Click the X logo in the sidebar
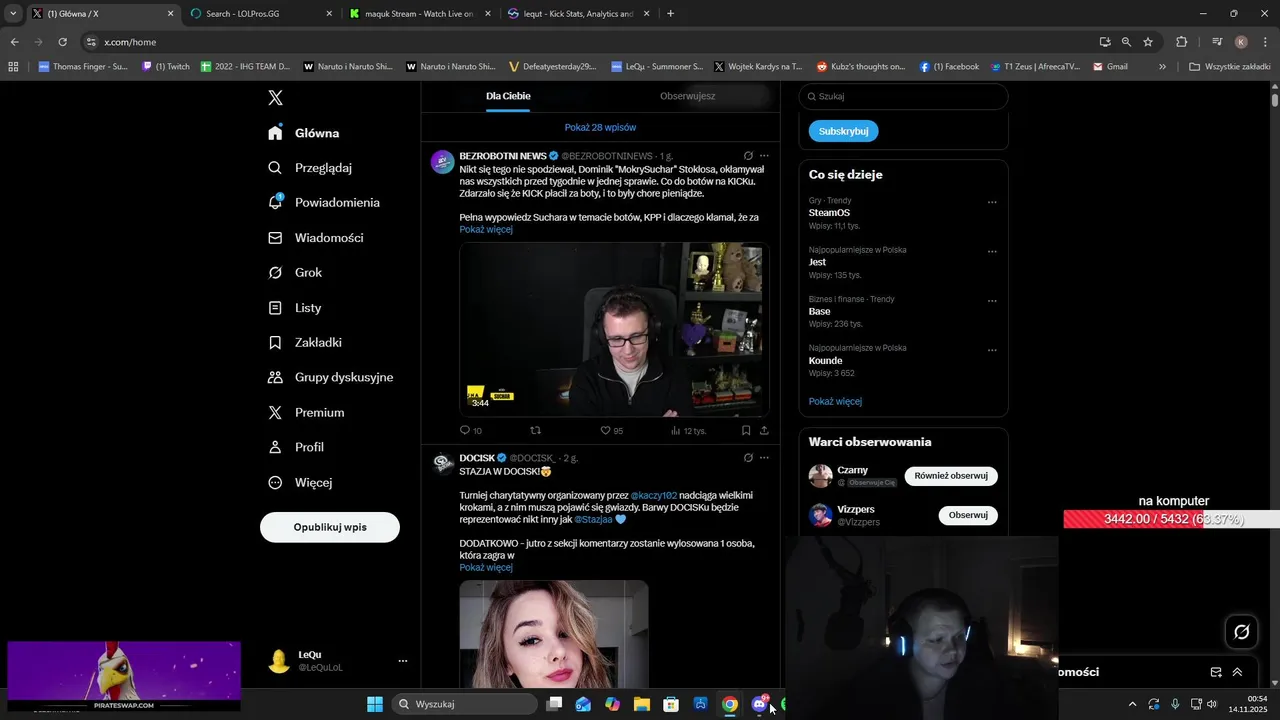 [276, 98]
